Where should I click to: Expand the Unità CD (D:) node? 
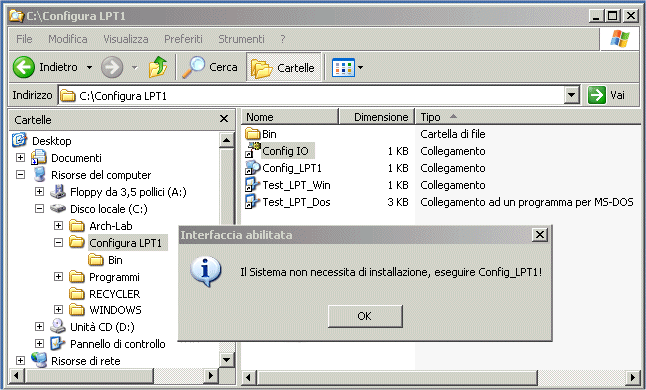pos(39,327)
